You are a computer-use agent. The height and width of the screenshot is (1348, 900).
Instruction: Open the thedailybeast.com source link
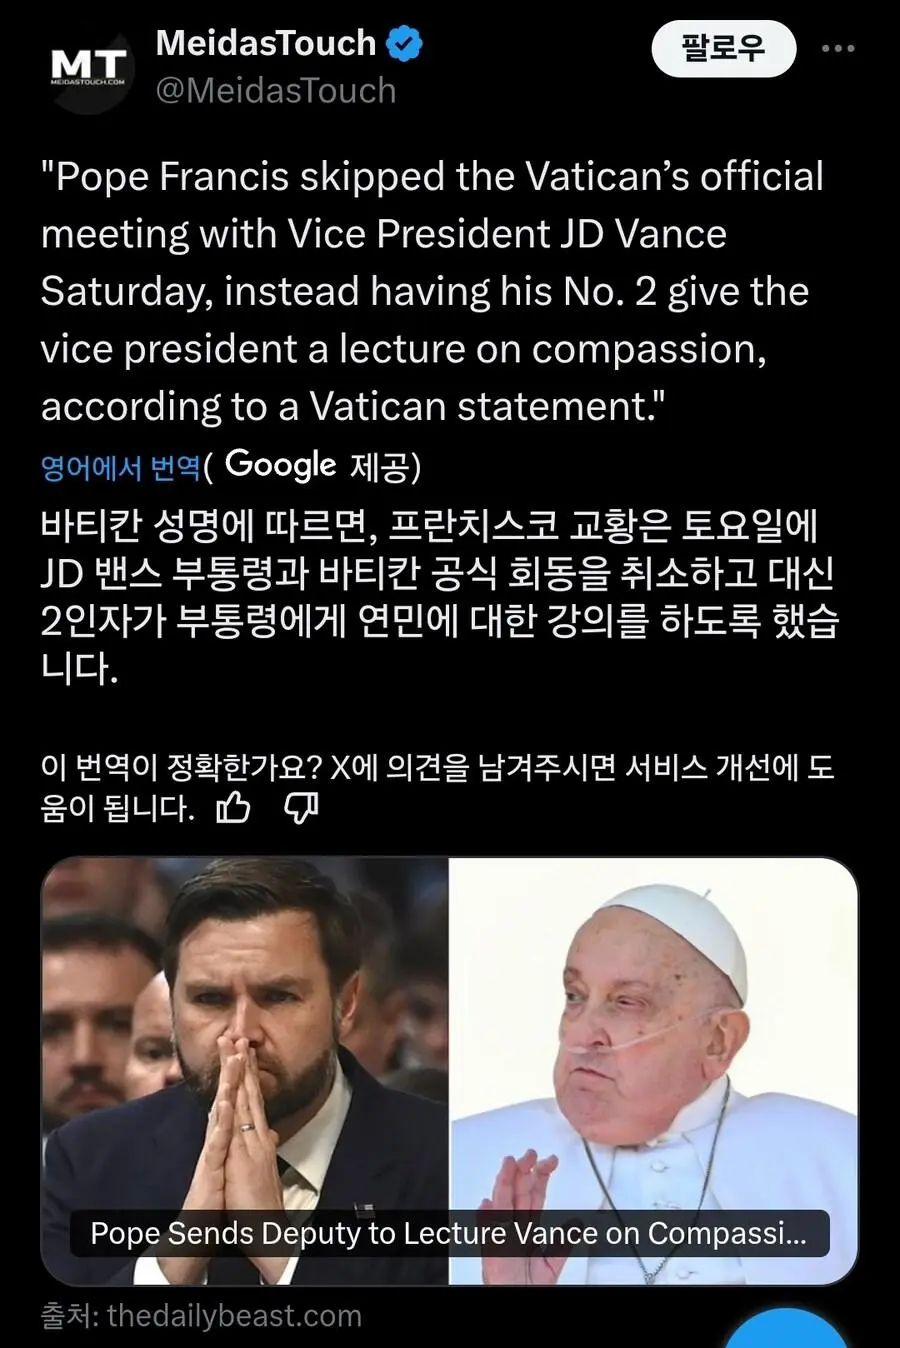tap(234, 1315)
